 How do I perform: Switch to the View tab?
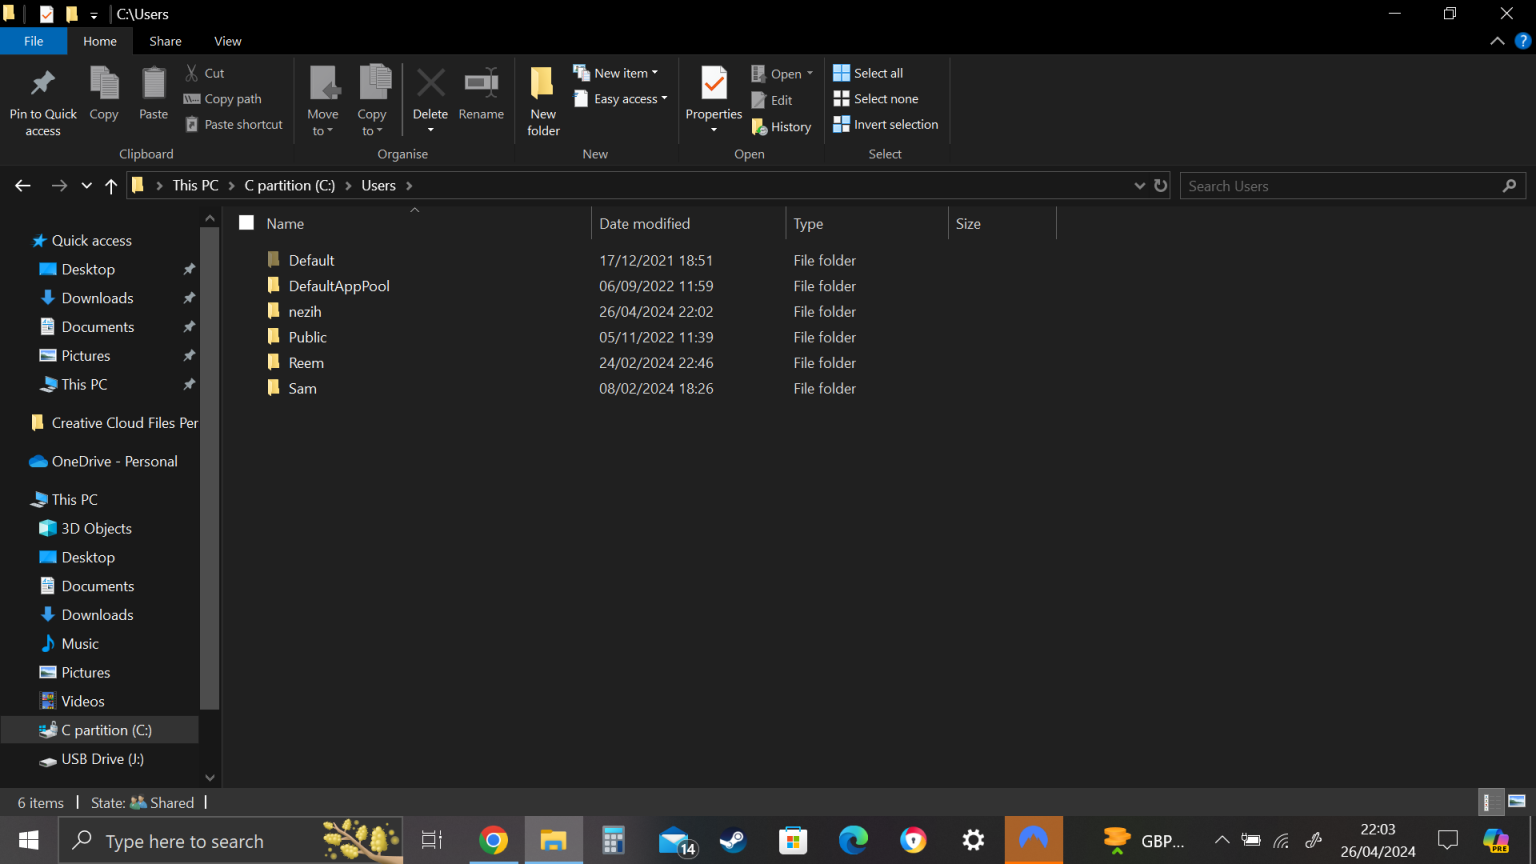[227, 41]
